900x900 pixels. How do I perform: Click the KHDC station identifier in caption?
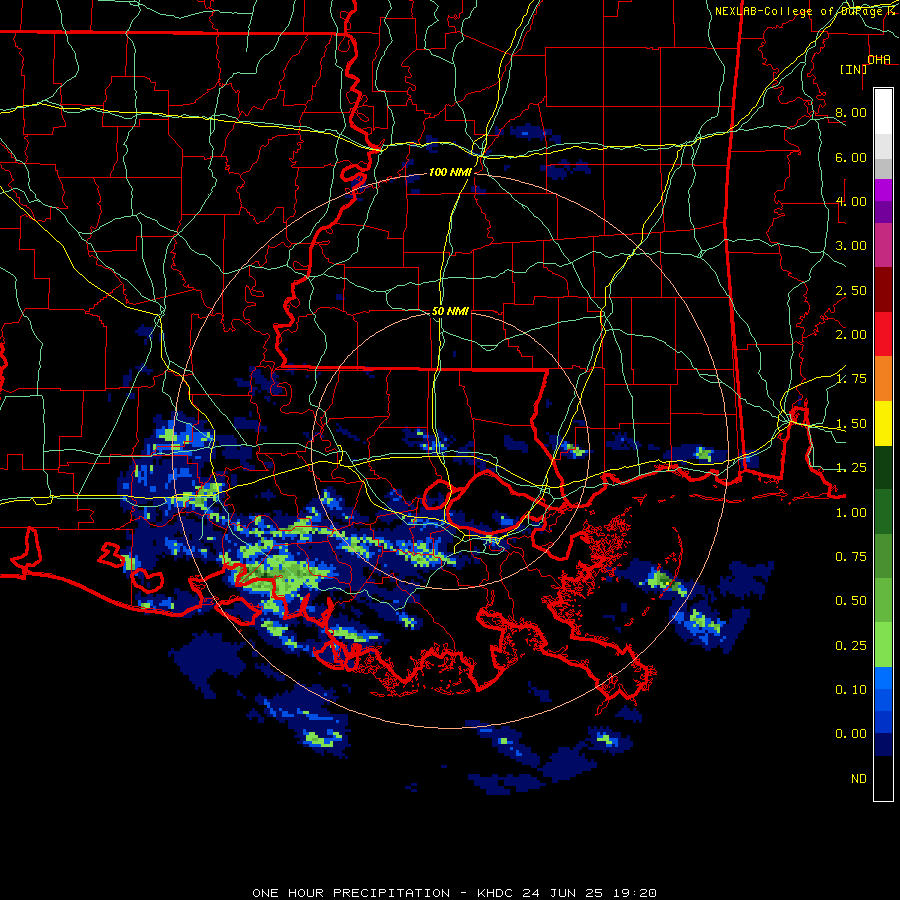pos(496,893)
